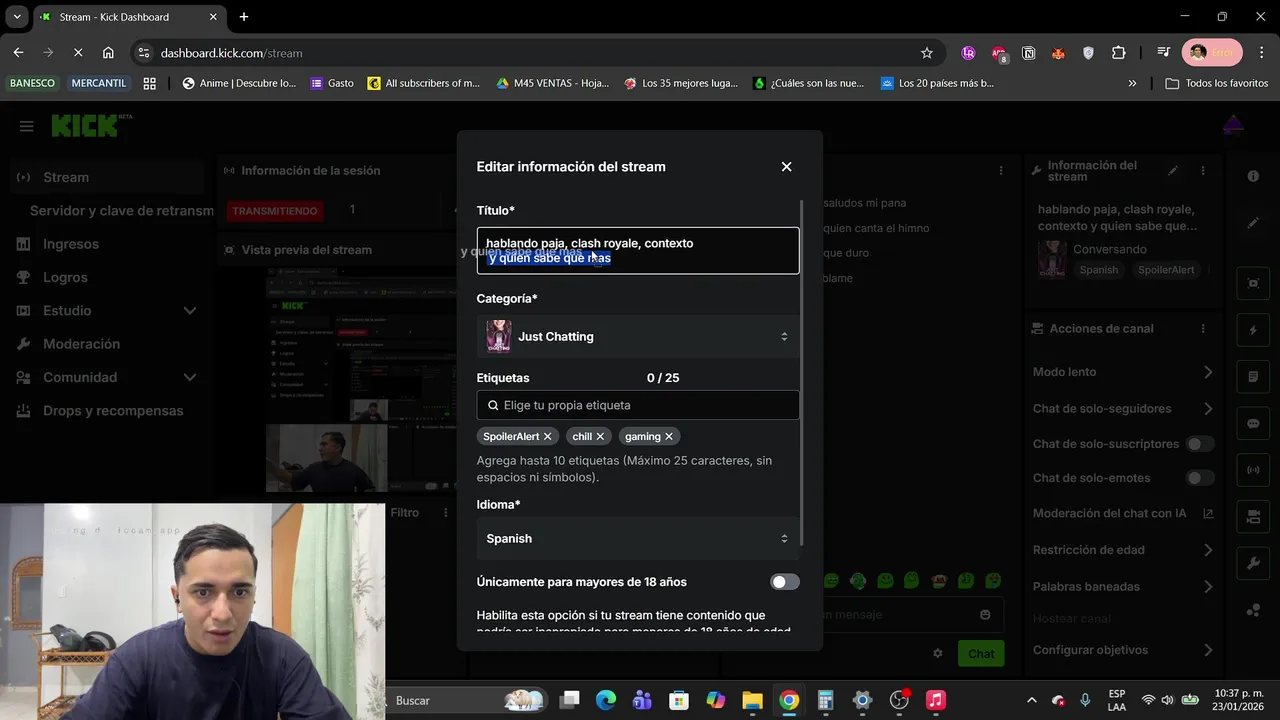Click the green Chat send button

click(981, 654)
